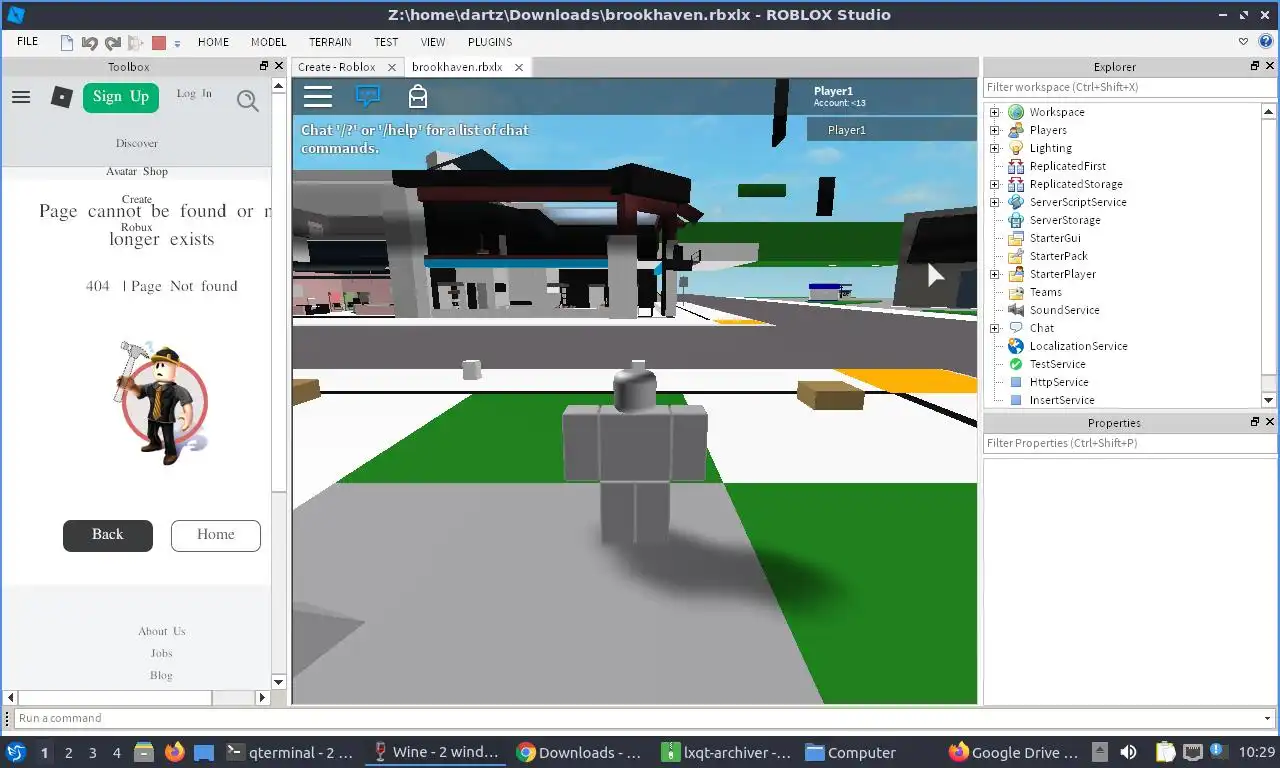Click the Avatar Shop link
Image resolution: width=1280 pixels, height=768 pixels.
tap(137, 171)
